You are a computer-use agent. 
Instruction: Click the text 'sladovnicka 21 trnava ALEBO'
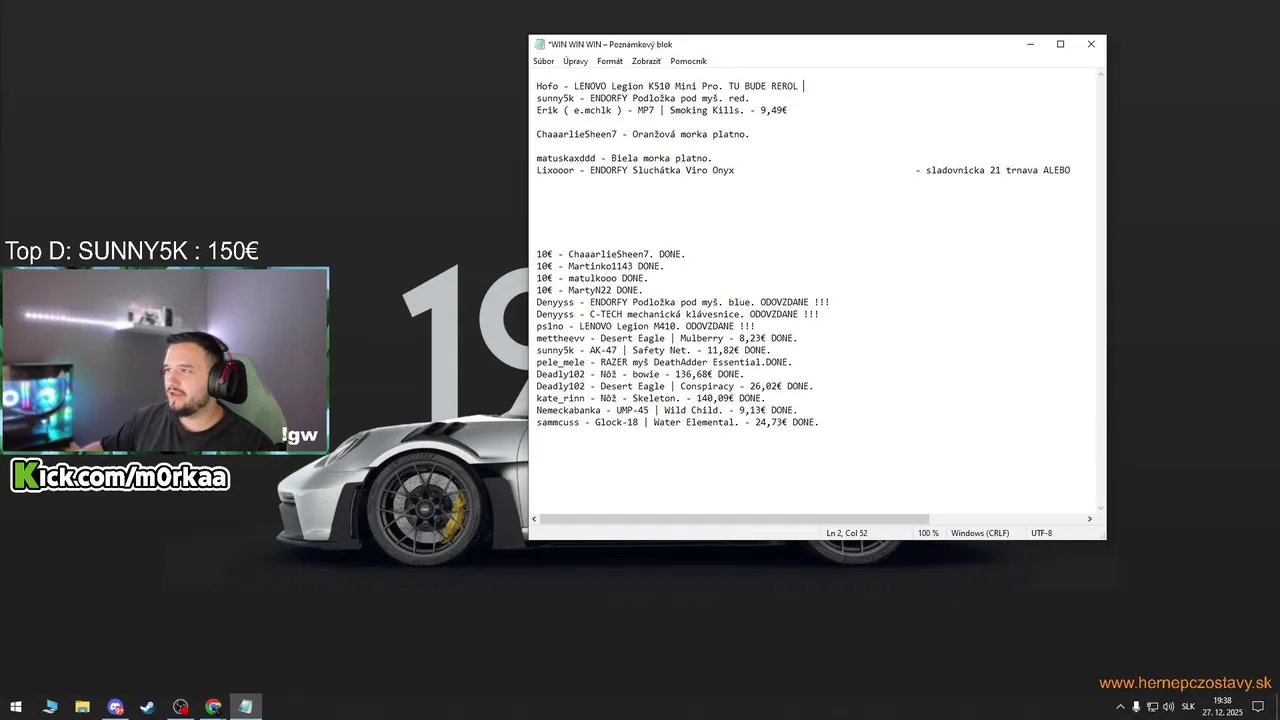tap(998, 170)
